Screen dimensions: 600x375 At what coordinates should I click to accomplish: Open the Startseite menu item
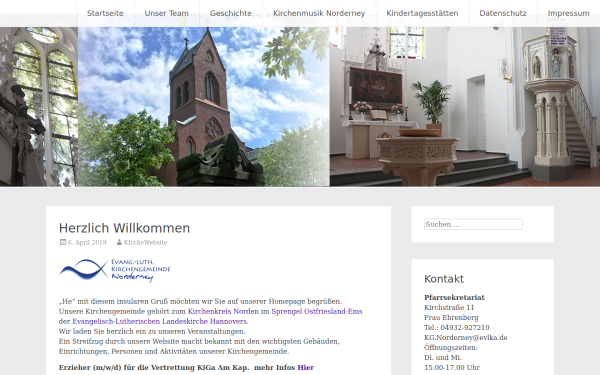(x=105, y=13)
